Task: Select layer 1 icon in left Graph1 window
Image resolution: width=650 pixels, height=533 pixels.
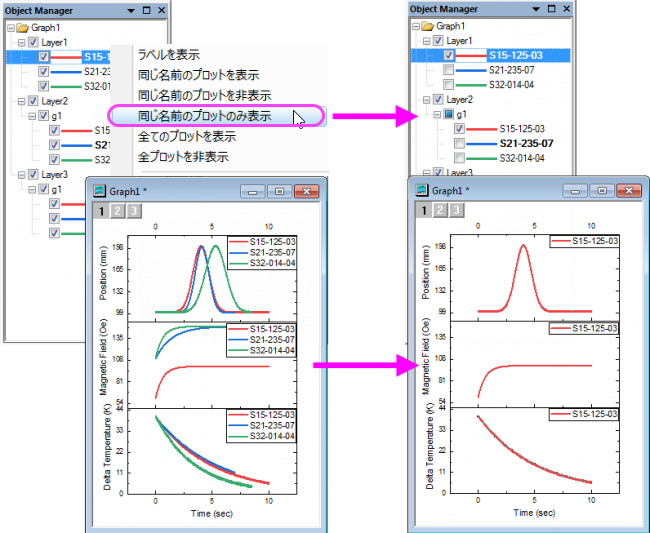Action: tap(101, 211)
